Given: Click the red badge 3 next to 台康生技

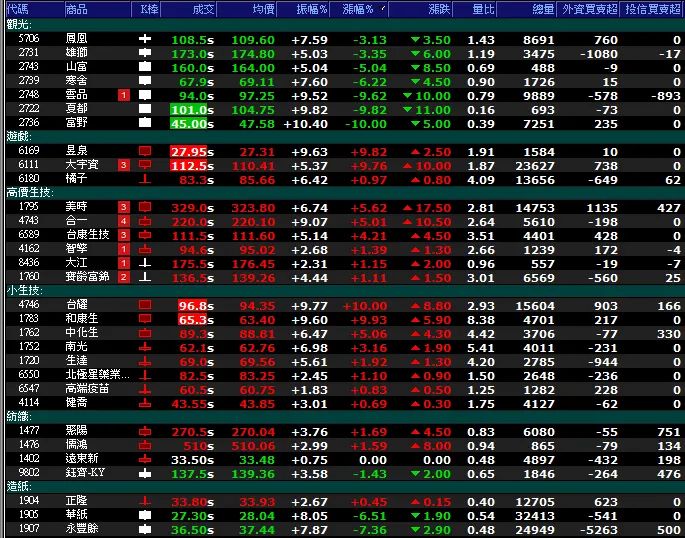Looking at the screenshot, I should [x=124, y=235].
